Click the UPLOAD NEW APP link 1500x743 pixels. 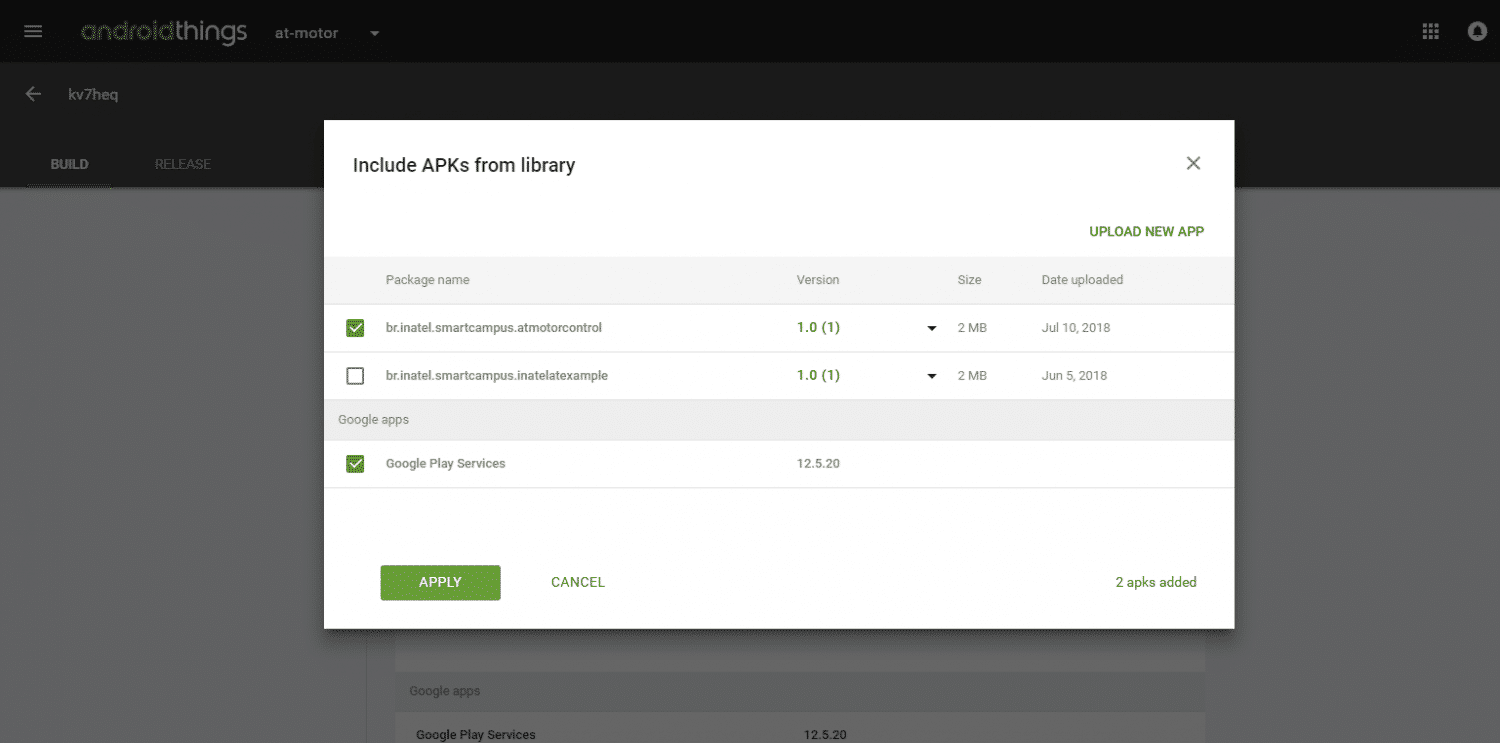1146,231
